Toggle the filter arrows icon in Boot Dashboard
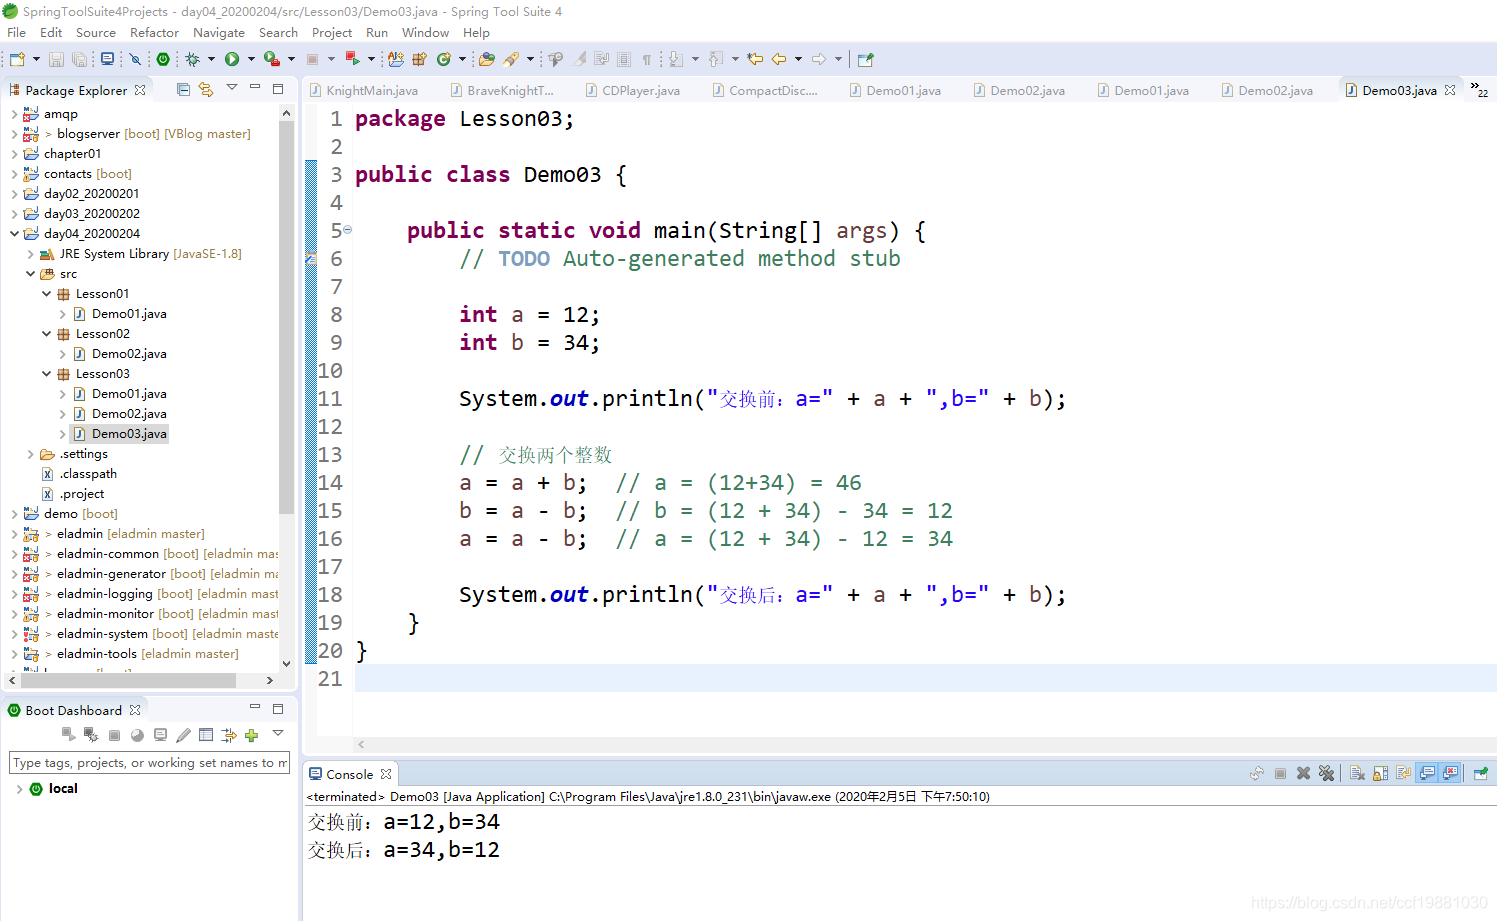 [229, 735]
